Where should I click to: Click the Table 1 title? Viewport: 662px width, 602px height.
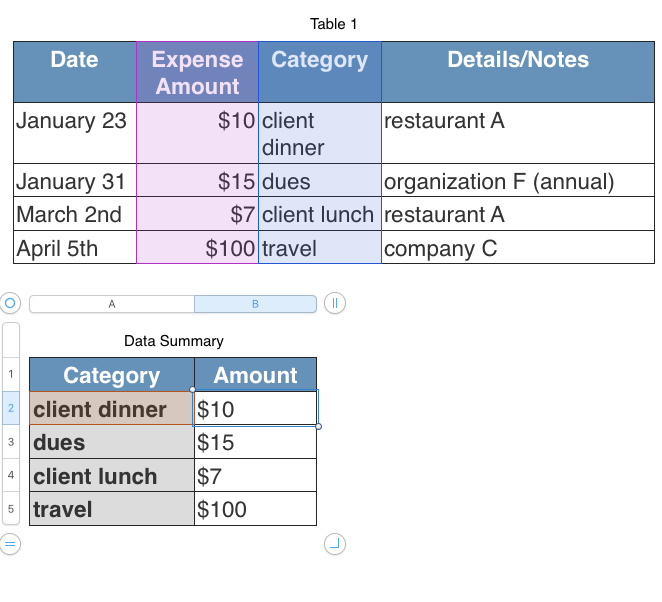pos(334,24)
